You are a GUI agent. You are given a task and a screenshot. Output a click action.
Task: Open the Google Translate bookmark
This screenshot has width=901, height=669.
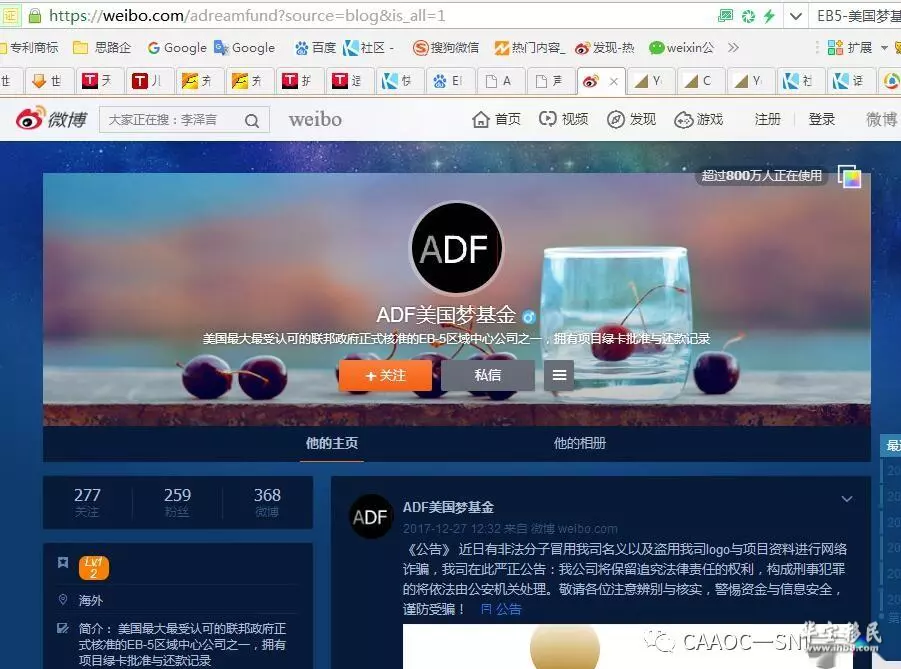point(244,48)
